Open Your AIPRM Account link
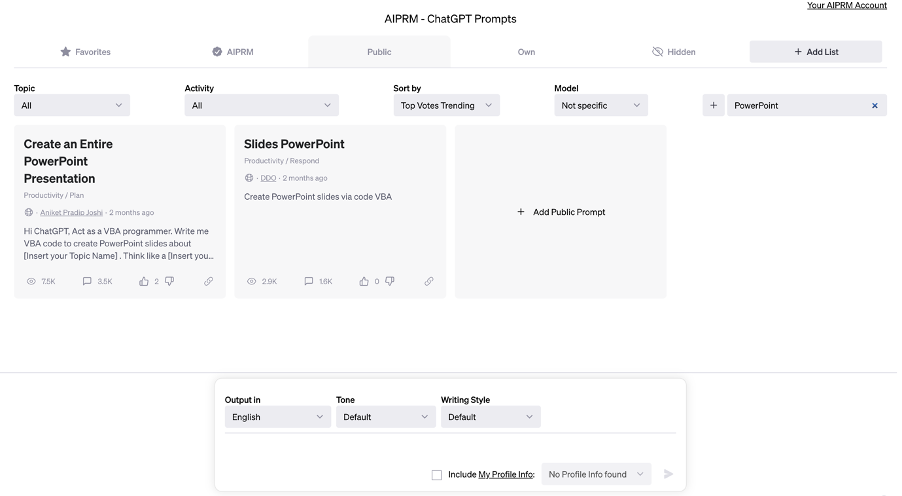 pyautogui.click(x=847, y=5)
